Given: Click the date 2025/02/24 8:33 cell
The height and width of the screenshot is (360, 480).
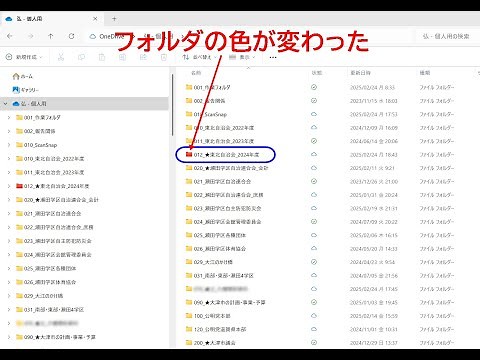Looking at the screenshot, I should 372,87.
